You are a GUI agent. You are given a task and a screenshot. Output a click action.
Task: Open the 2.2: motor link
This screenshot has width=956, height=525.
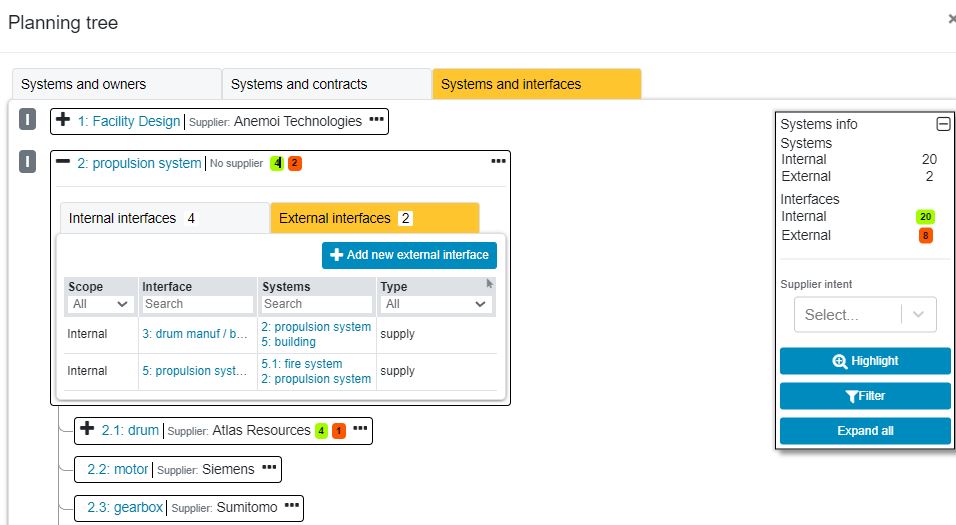118,470
